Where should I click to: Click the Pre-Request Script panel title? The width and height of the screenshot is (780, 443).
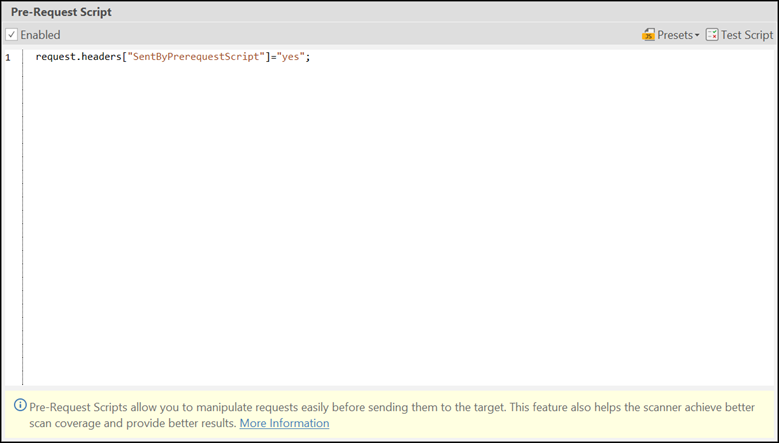click(62, 12)
